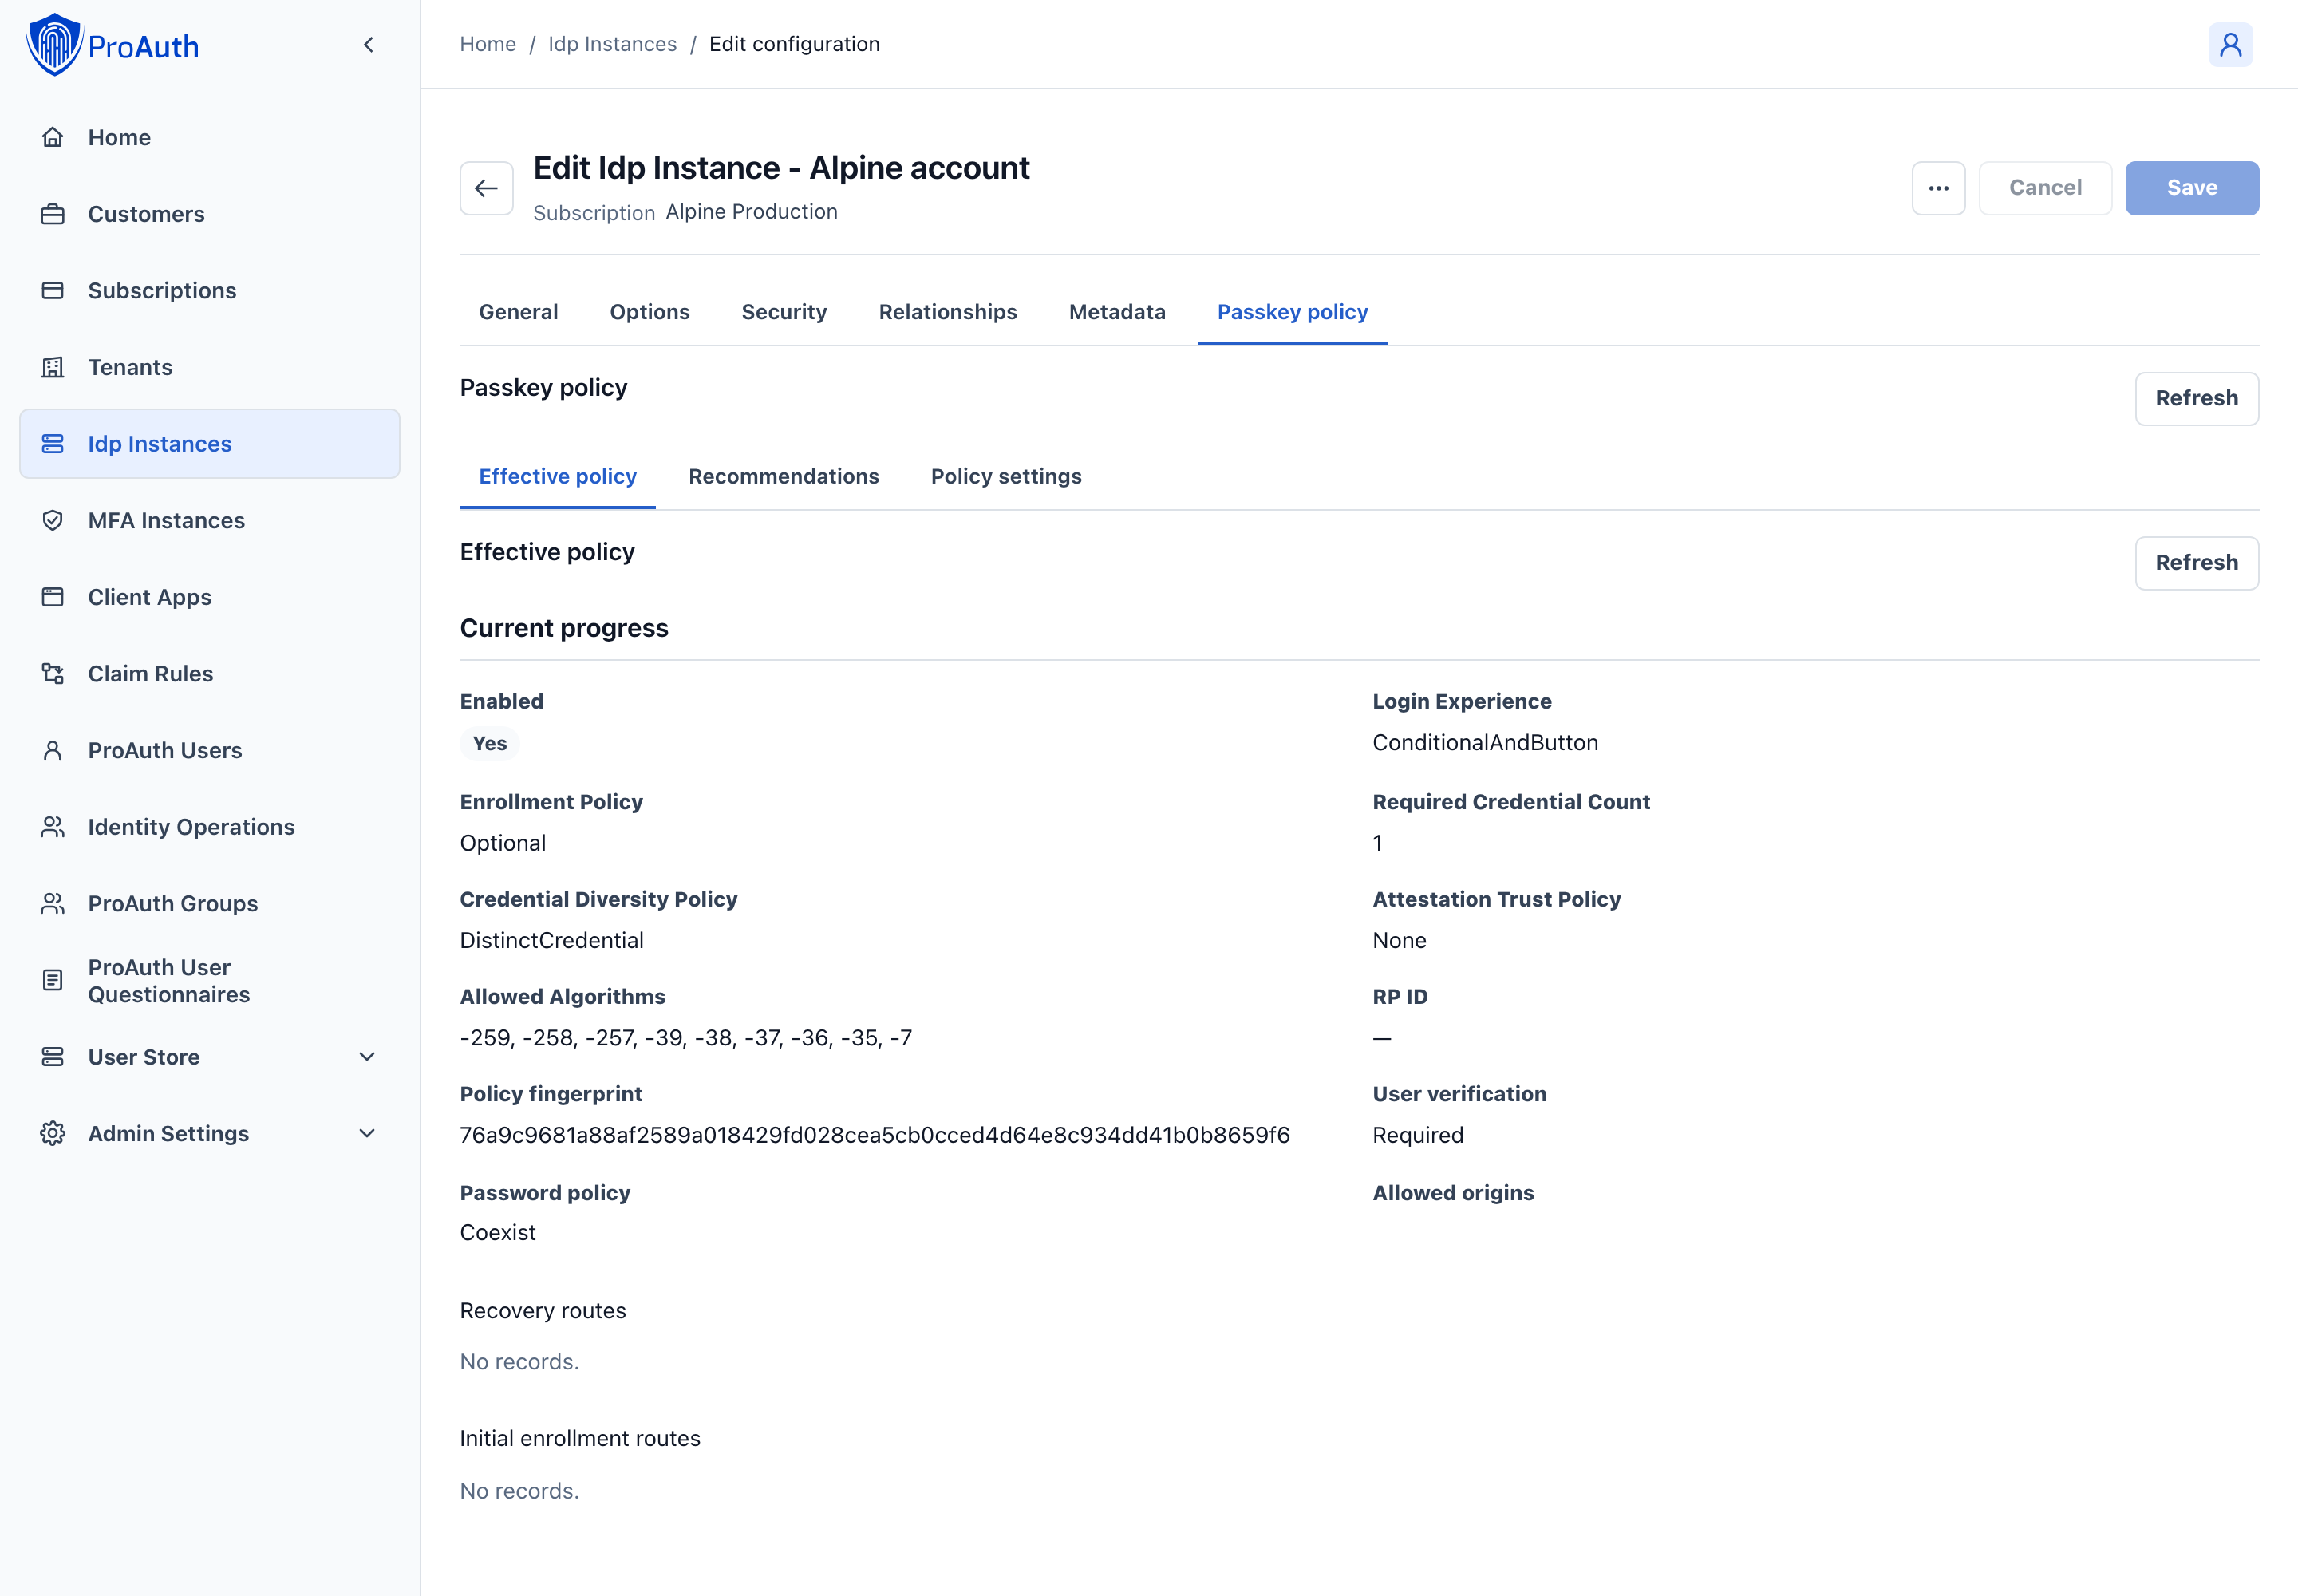
Task: Click the Idp Instances server icon
Action: [x=53, y=444]
